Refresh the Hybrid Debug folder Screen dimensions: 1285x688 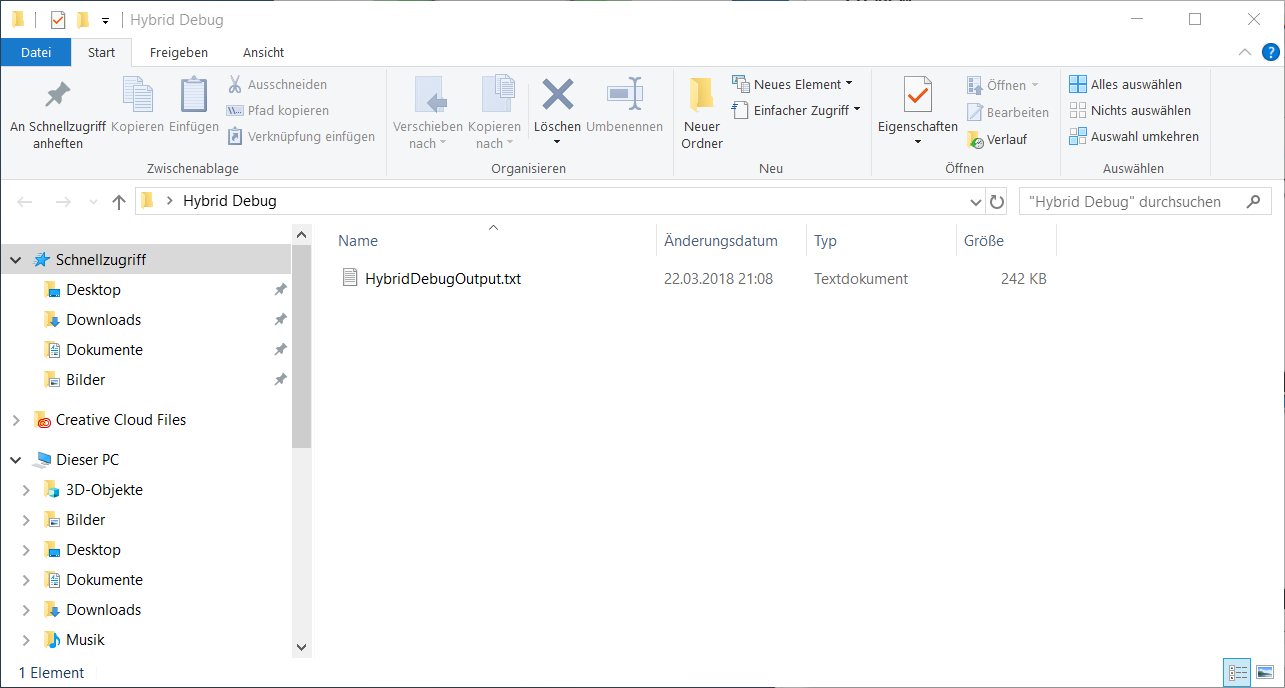tap(997, 202)
